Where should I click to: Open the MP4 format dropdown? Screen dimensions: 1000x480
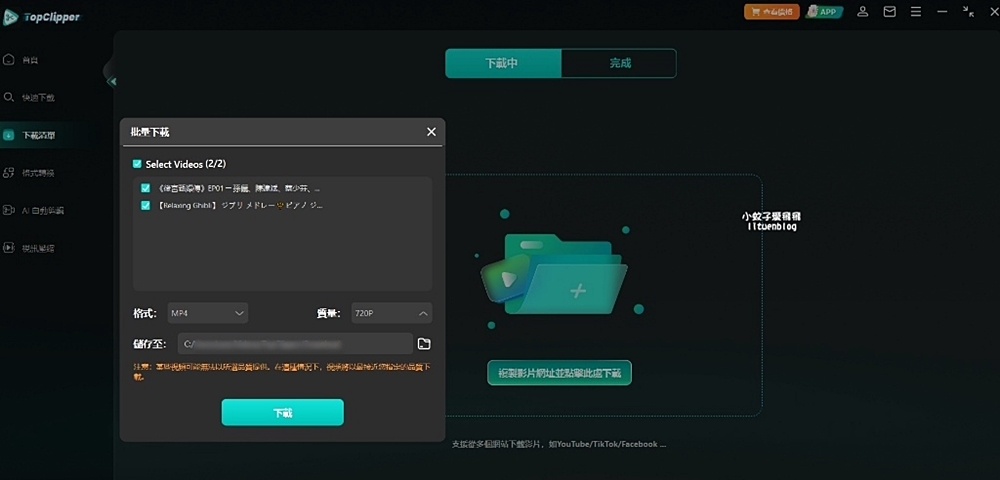coord(208,313)
